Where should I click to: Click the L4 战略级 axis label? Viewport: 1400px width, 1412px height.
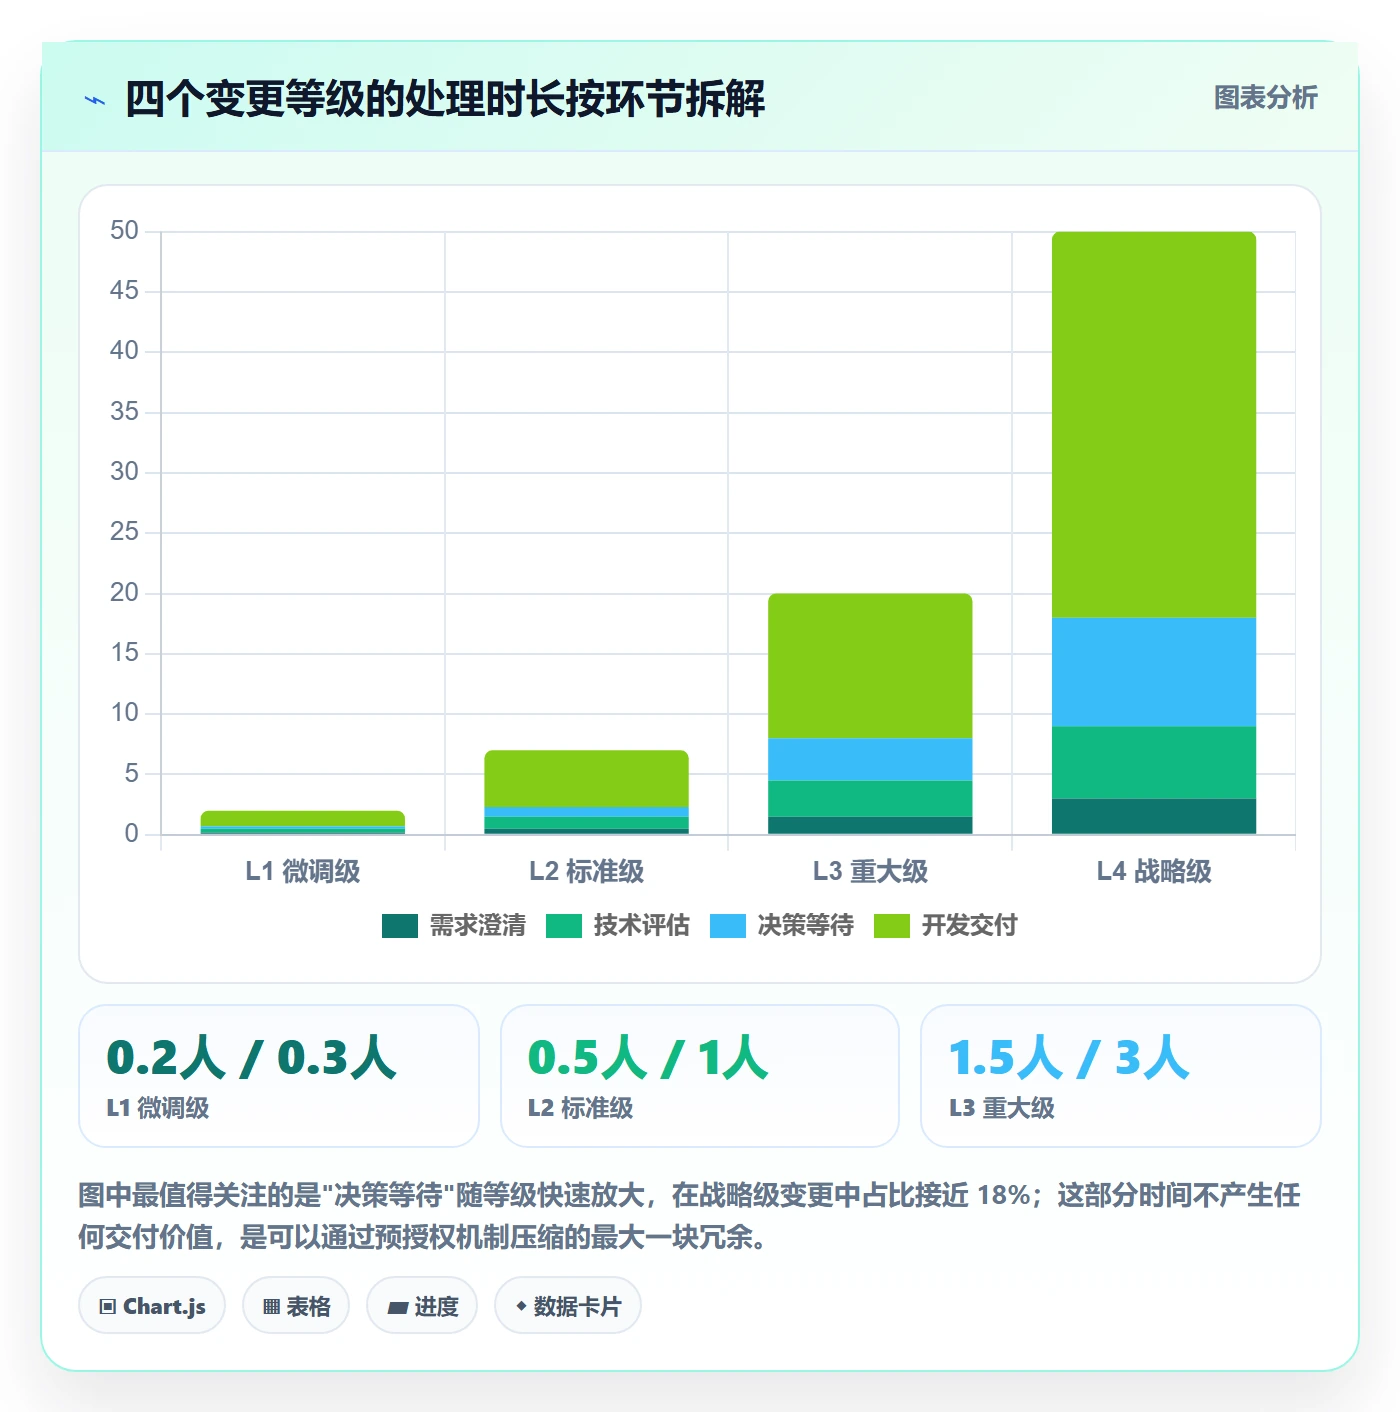1154,871
